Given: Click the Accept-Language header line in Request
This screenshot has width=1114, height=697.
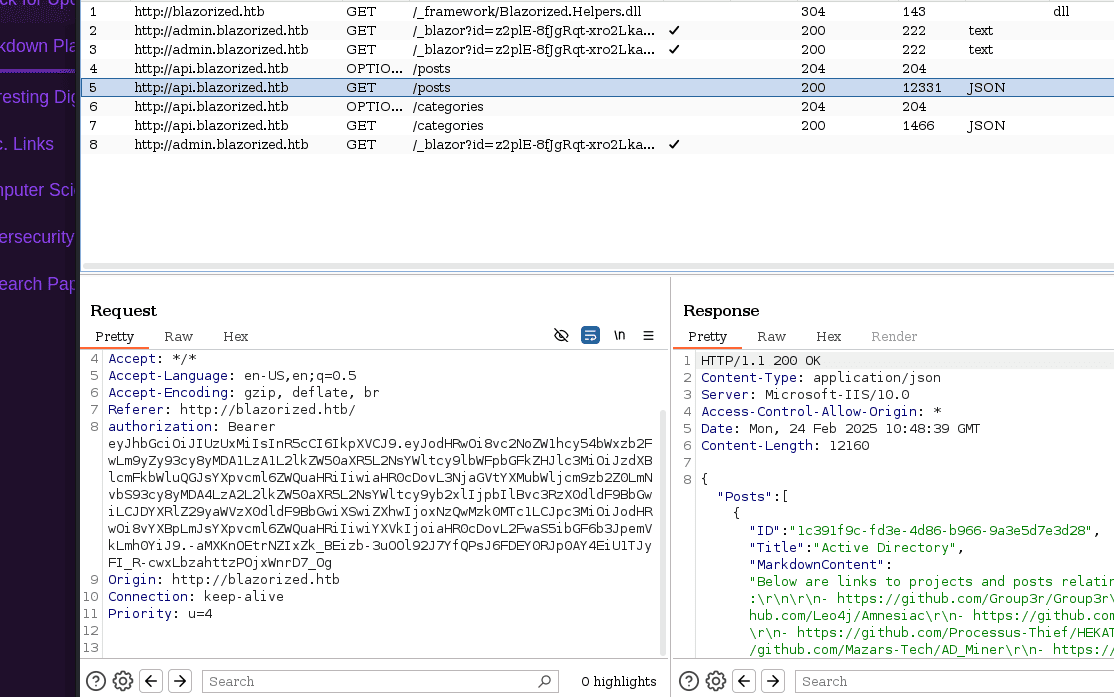Looking at the screenshot, I should 232,376.
